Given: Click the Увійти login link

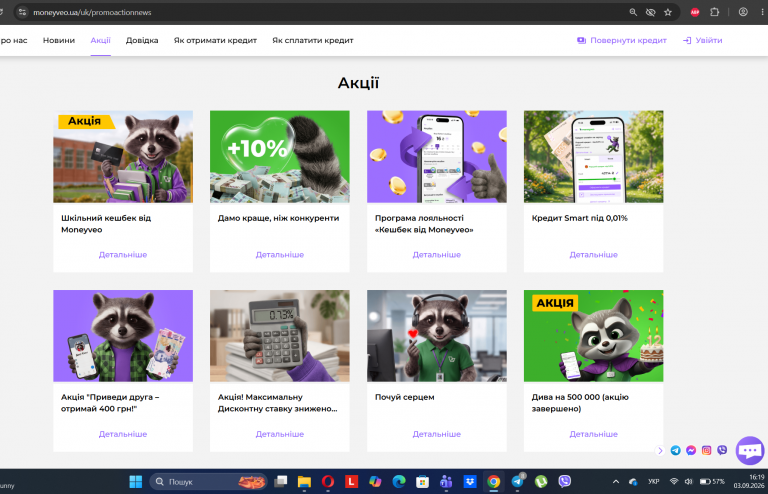Looking at the screenshot, I should tap(702, 40).
